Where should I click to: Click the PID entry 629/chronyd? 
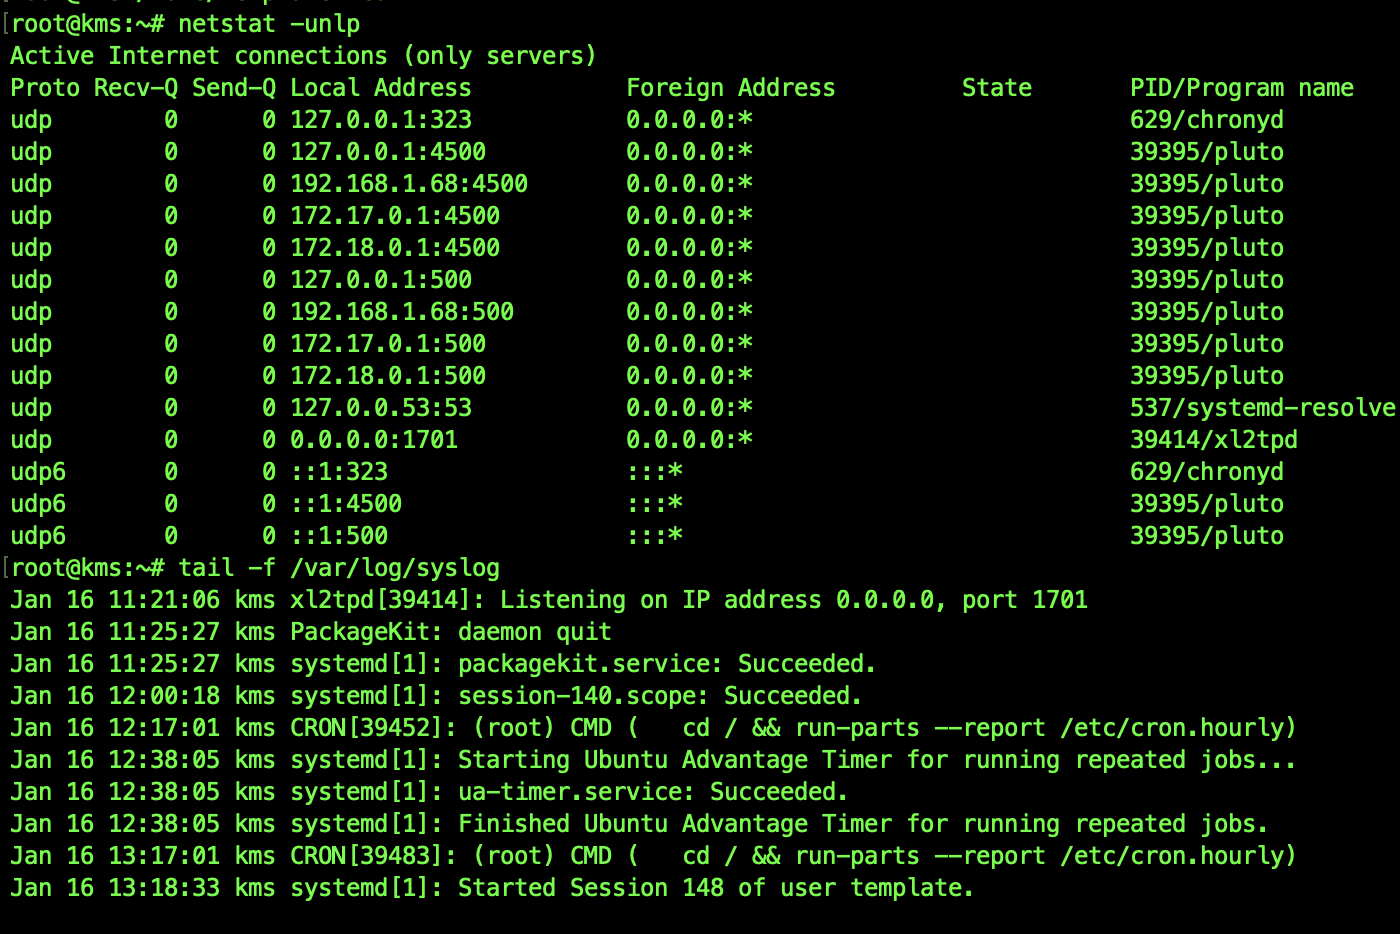(x=1206, y=119)
